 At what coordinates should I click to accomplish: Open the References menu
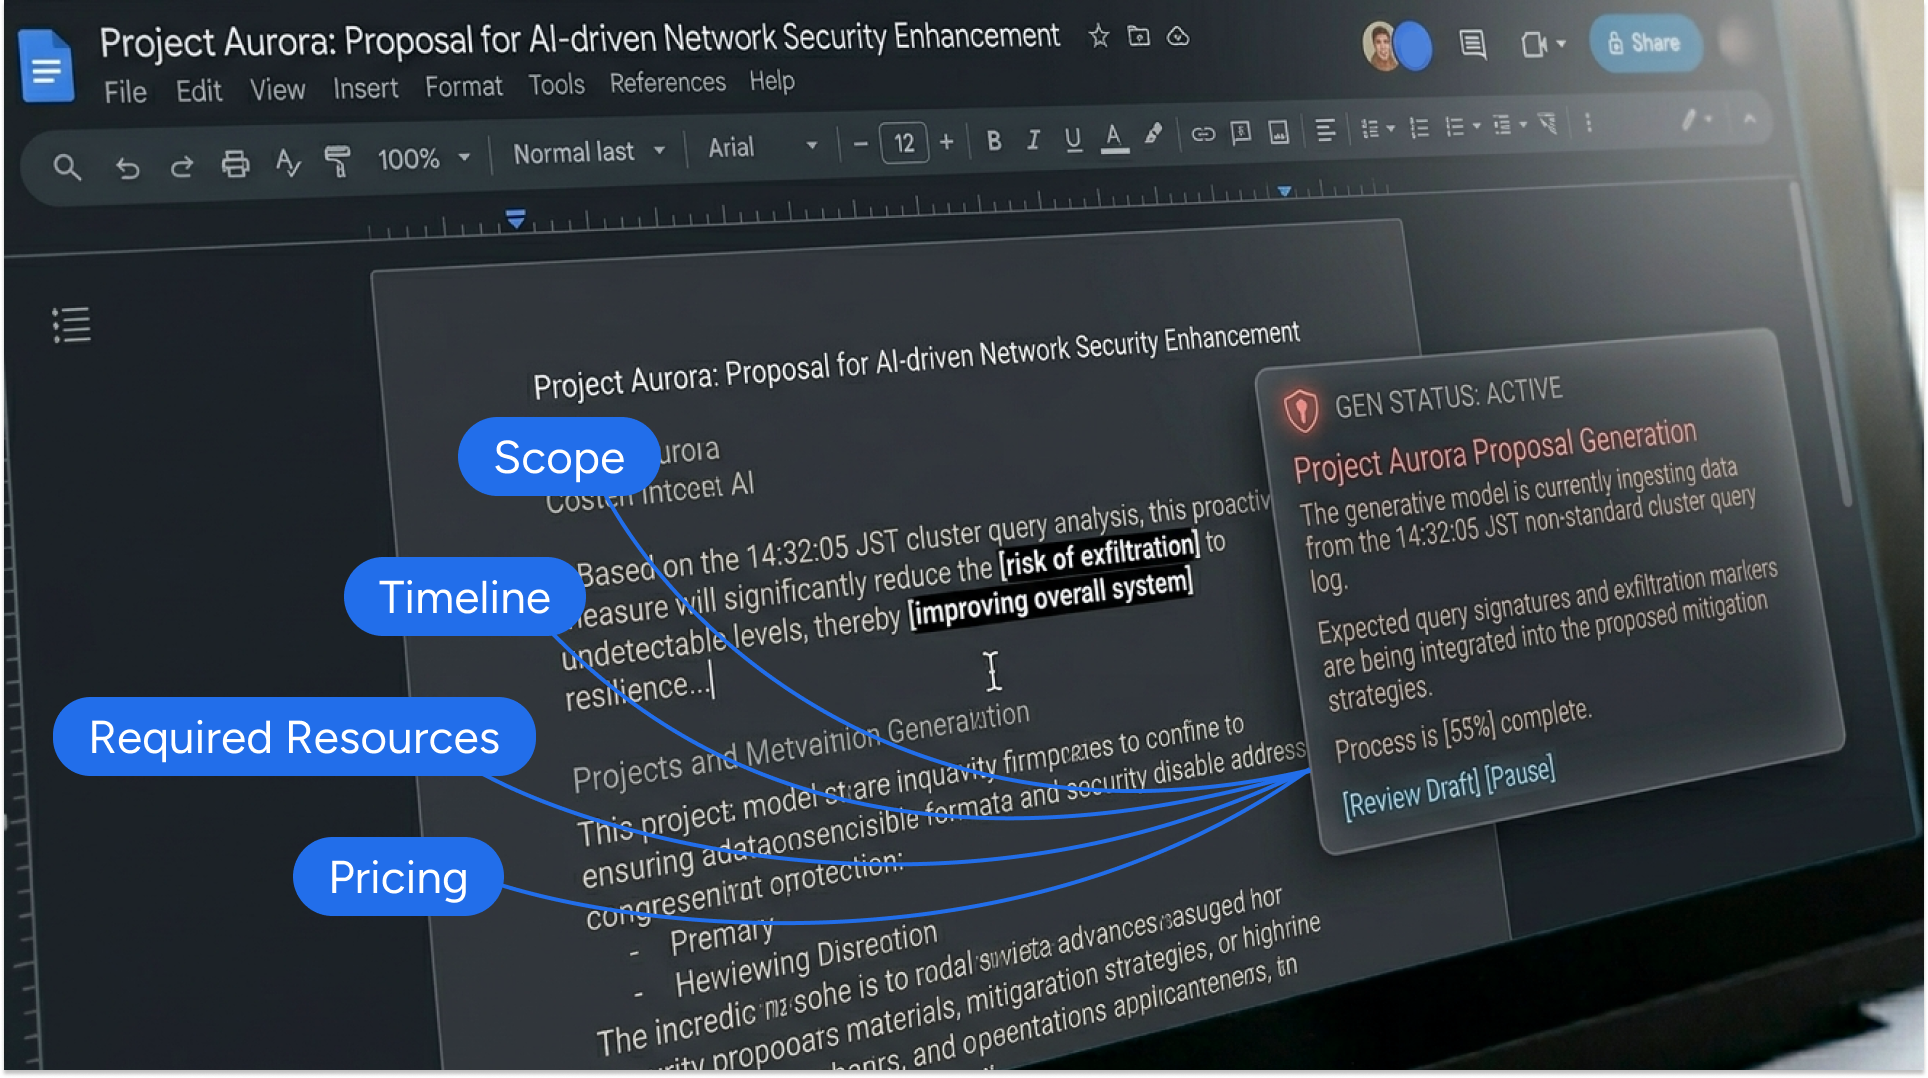667,82
